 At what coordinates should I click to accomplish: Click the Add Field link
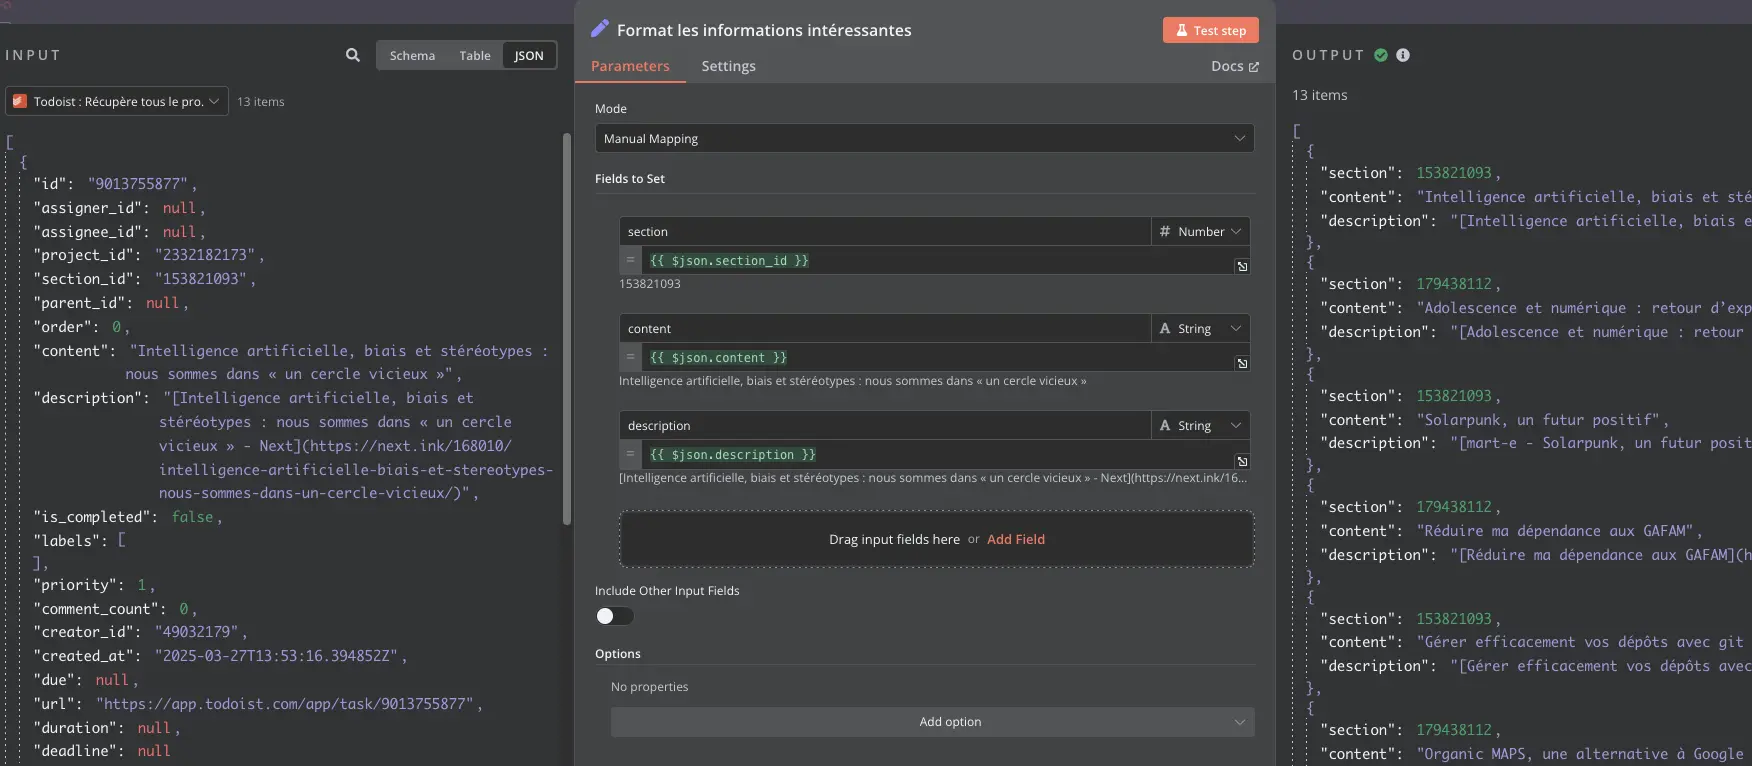(1016, 539)
